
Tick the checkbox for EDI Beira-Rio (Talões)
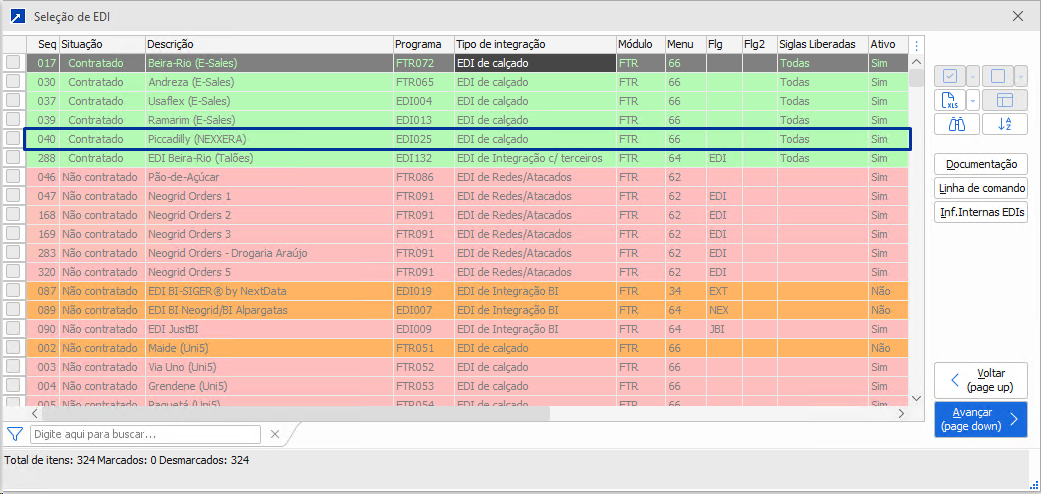13,158
